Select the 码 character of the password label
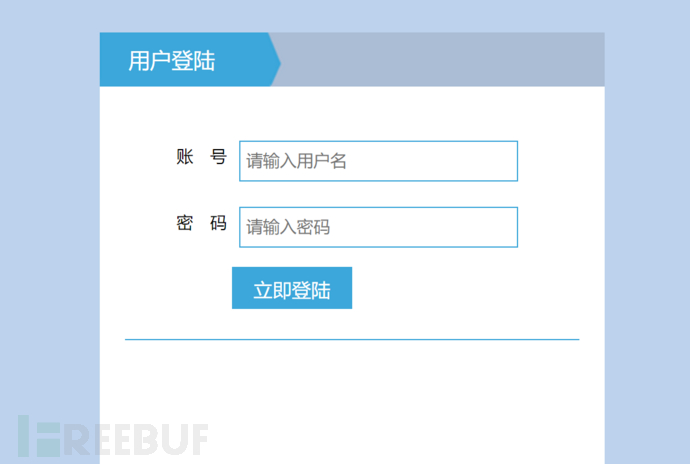The image size is (690, 464). [x=218, y=223]
